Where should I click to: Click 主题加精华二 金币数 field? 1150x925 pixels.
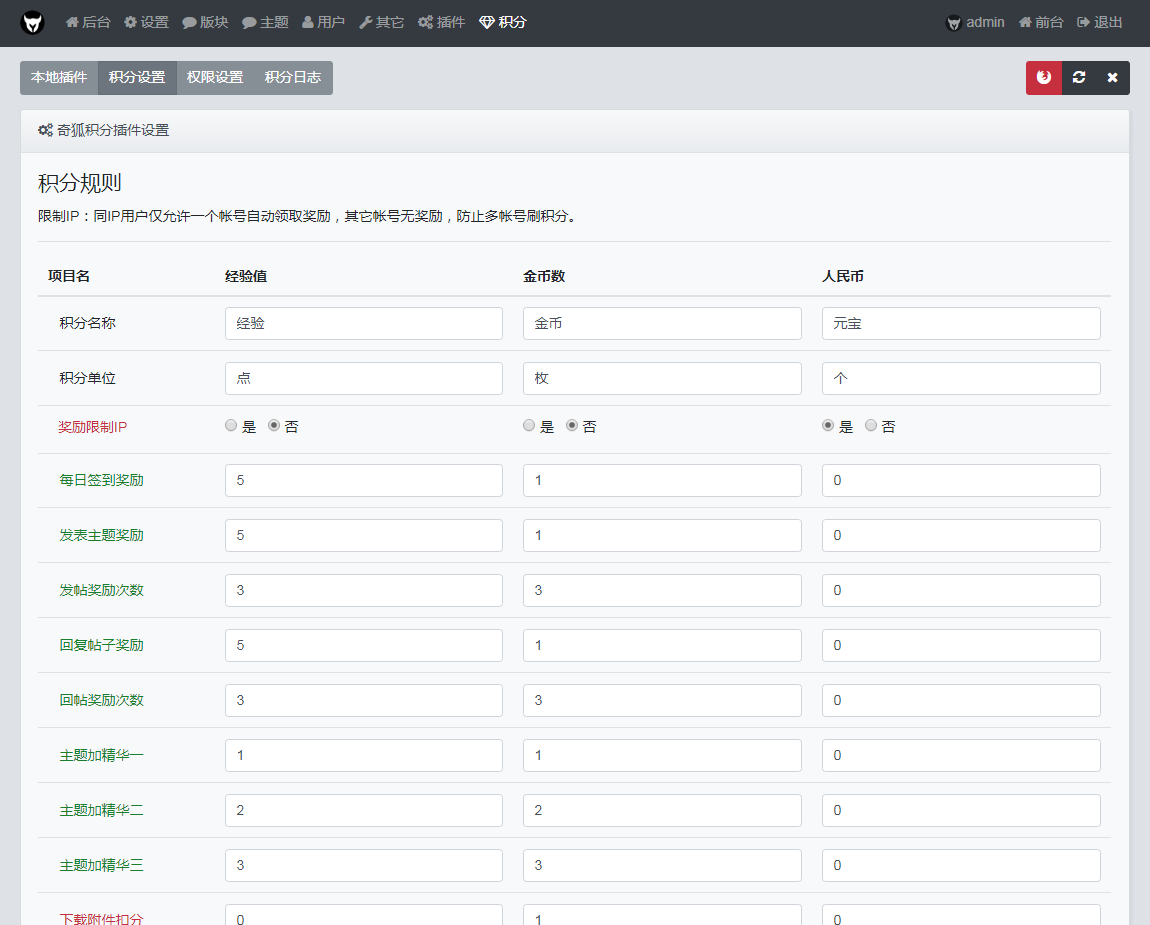(x=662, y=811)
